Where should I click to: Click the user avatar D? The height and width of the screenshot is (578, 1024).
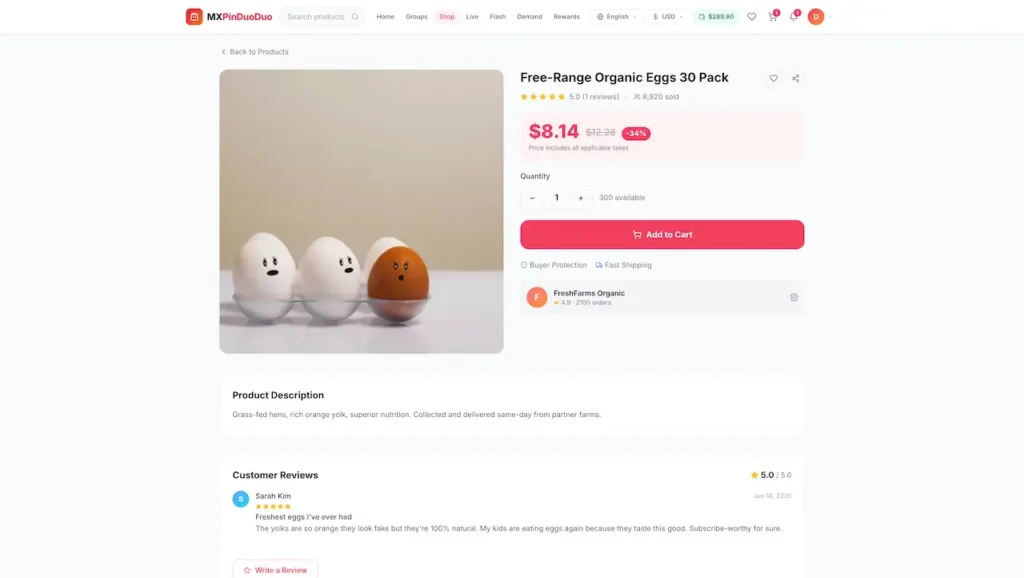point(816,16)
